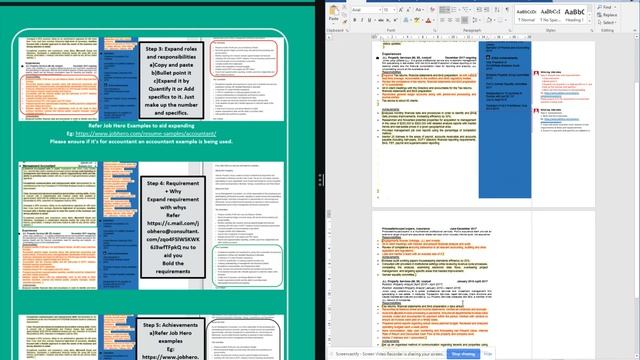The image size is (640, 360).
Task: Apply the Normal style
Action: pyautogui.click(x=526, y=15)
